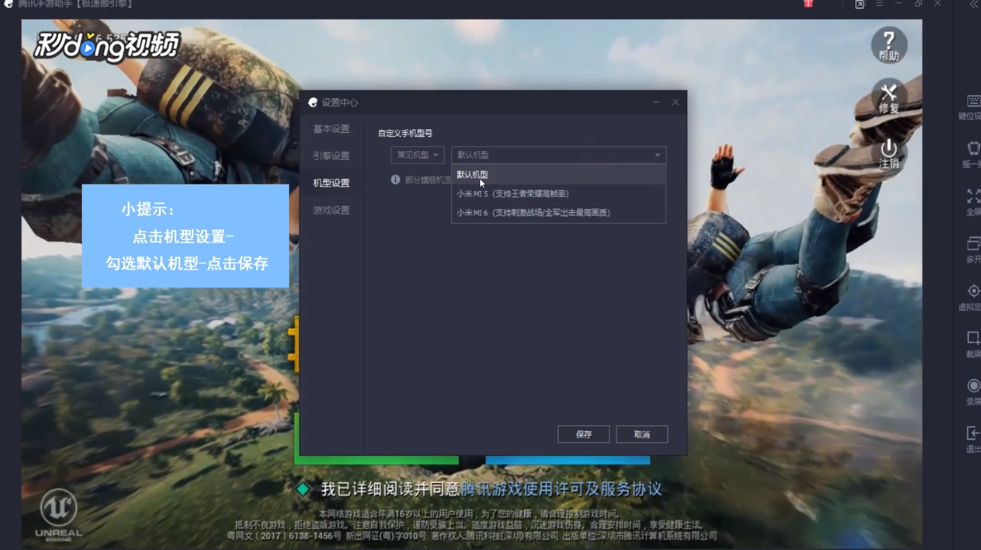Switch to 引擎设置 tab
981x550 pixels.
[x=332, y=156]
